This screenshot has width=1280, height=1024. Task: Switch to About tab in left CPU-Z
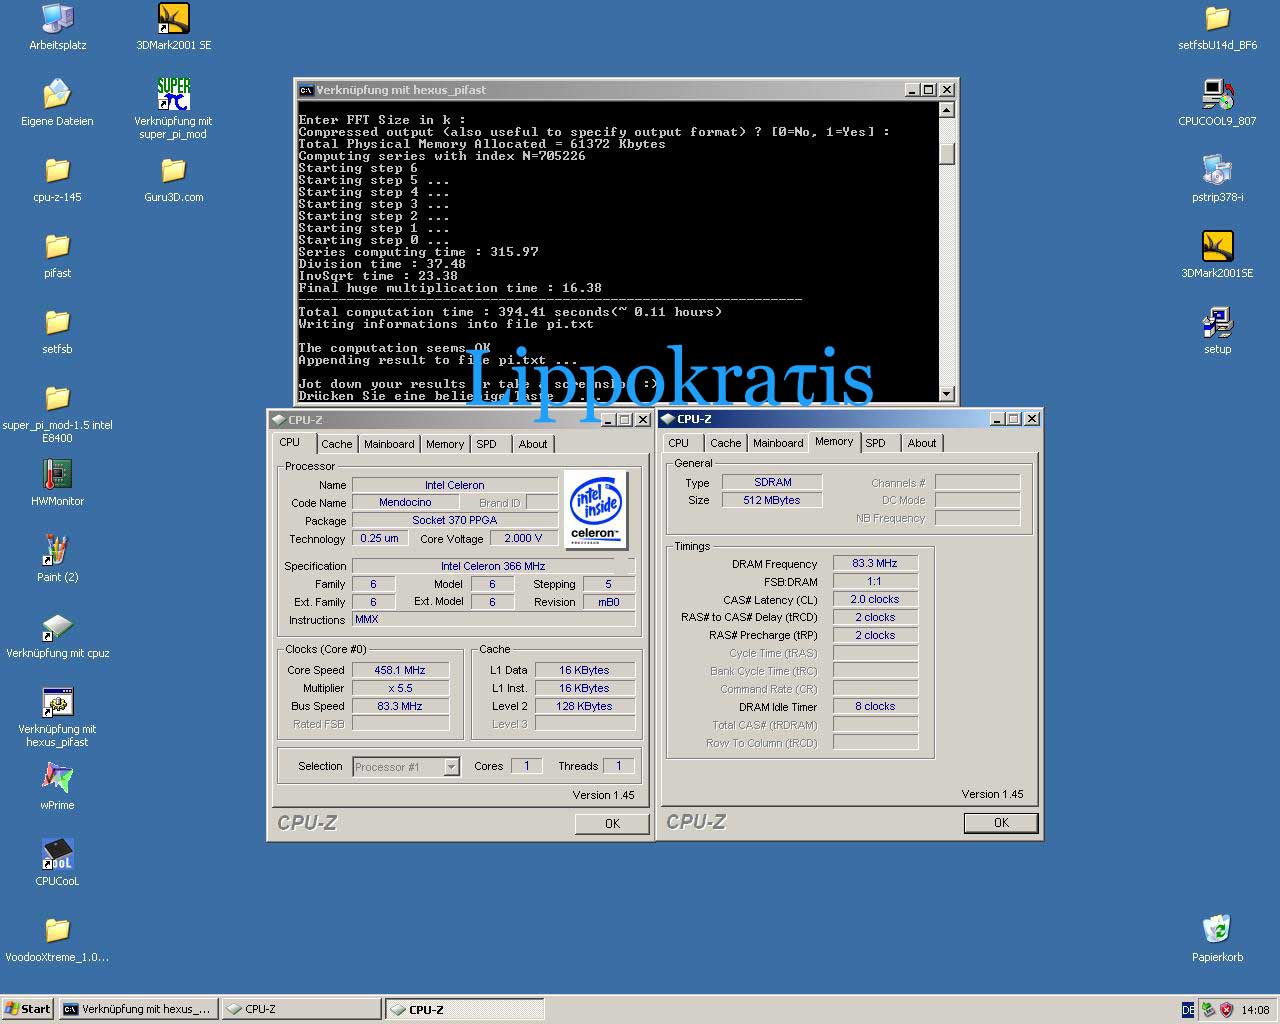[x=533, y=444]
